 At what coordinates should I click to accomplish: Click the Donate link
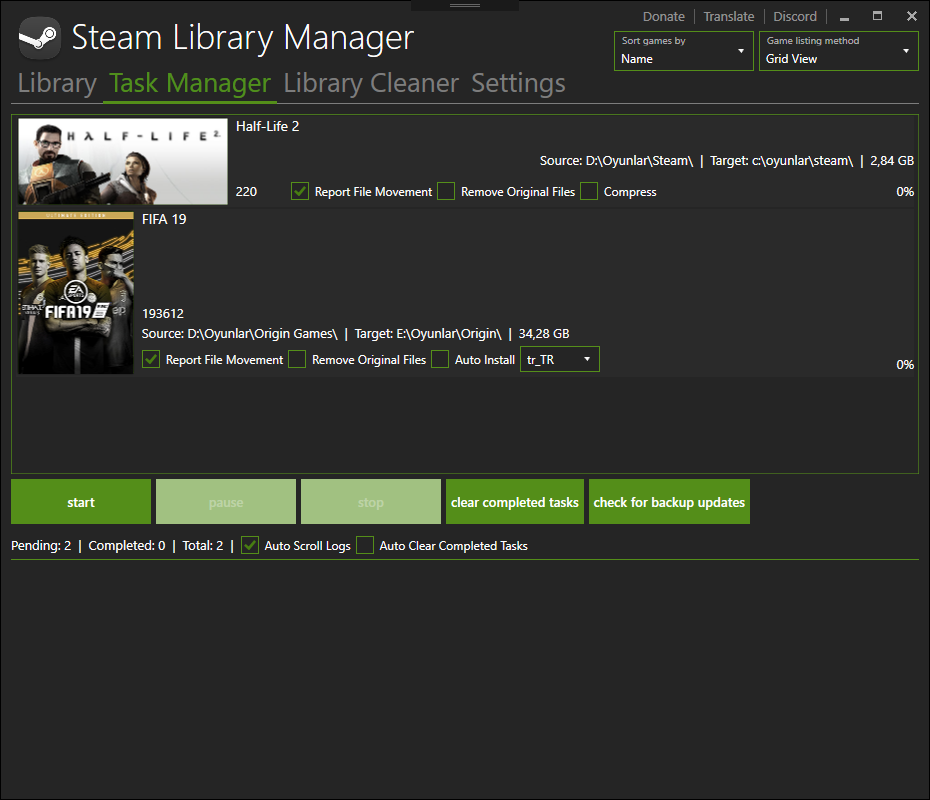coord(664,17)
